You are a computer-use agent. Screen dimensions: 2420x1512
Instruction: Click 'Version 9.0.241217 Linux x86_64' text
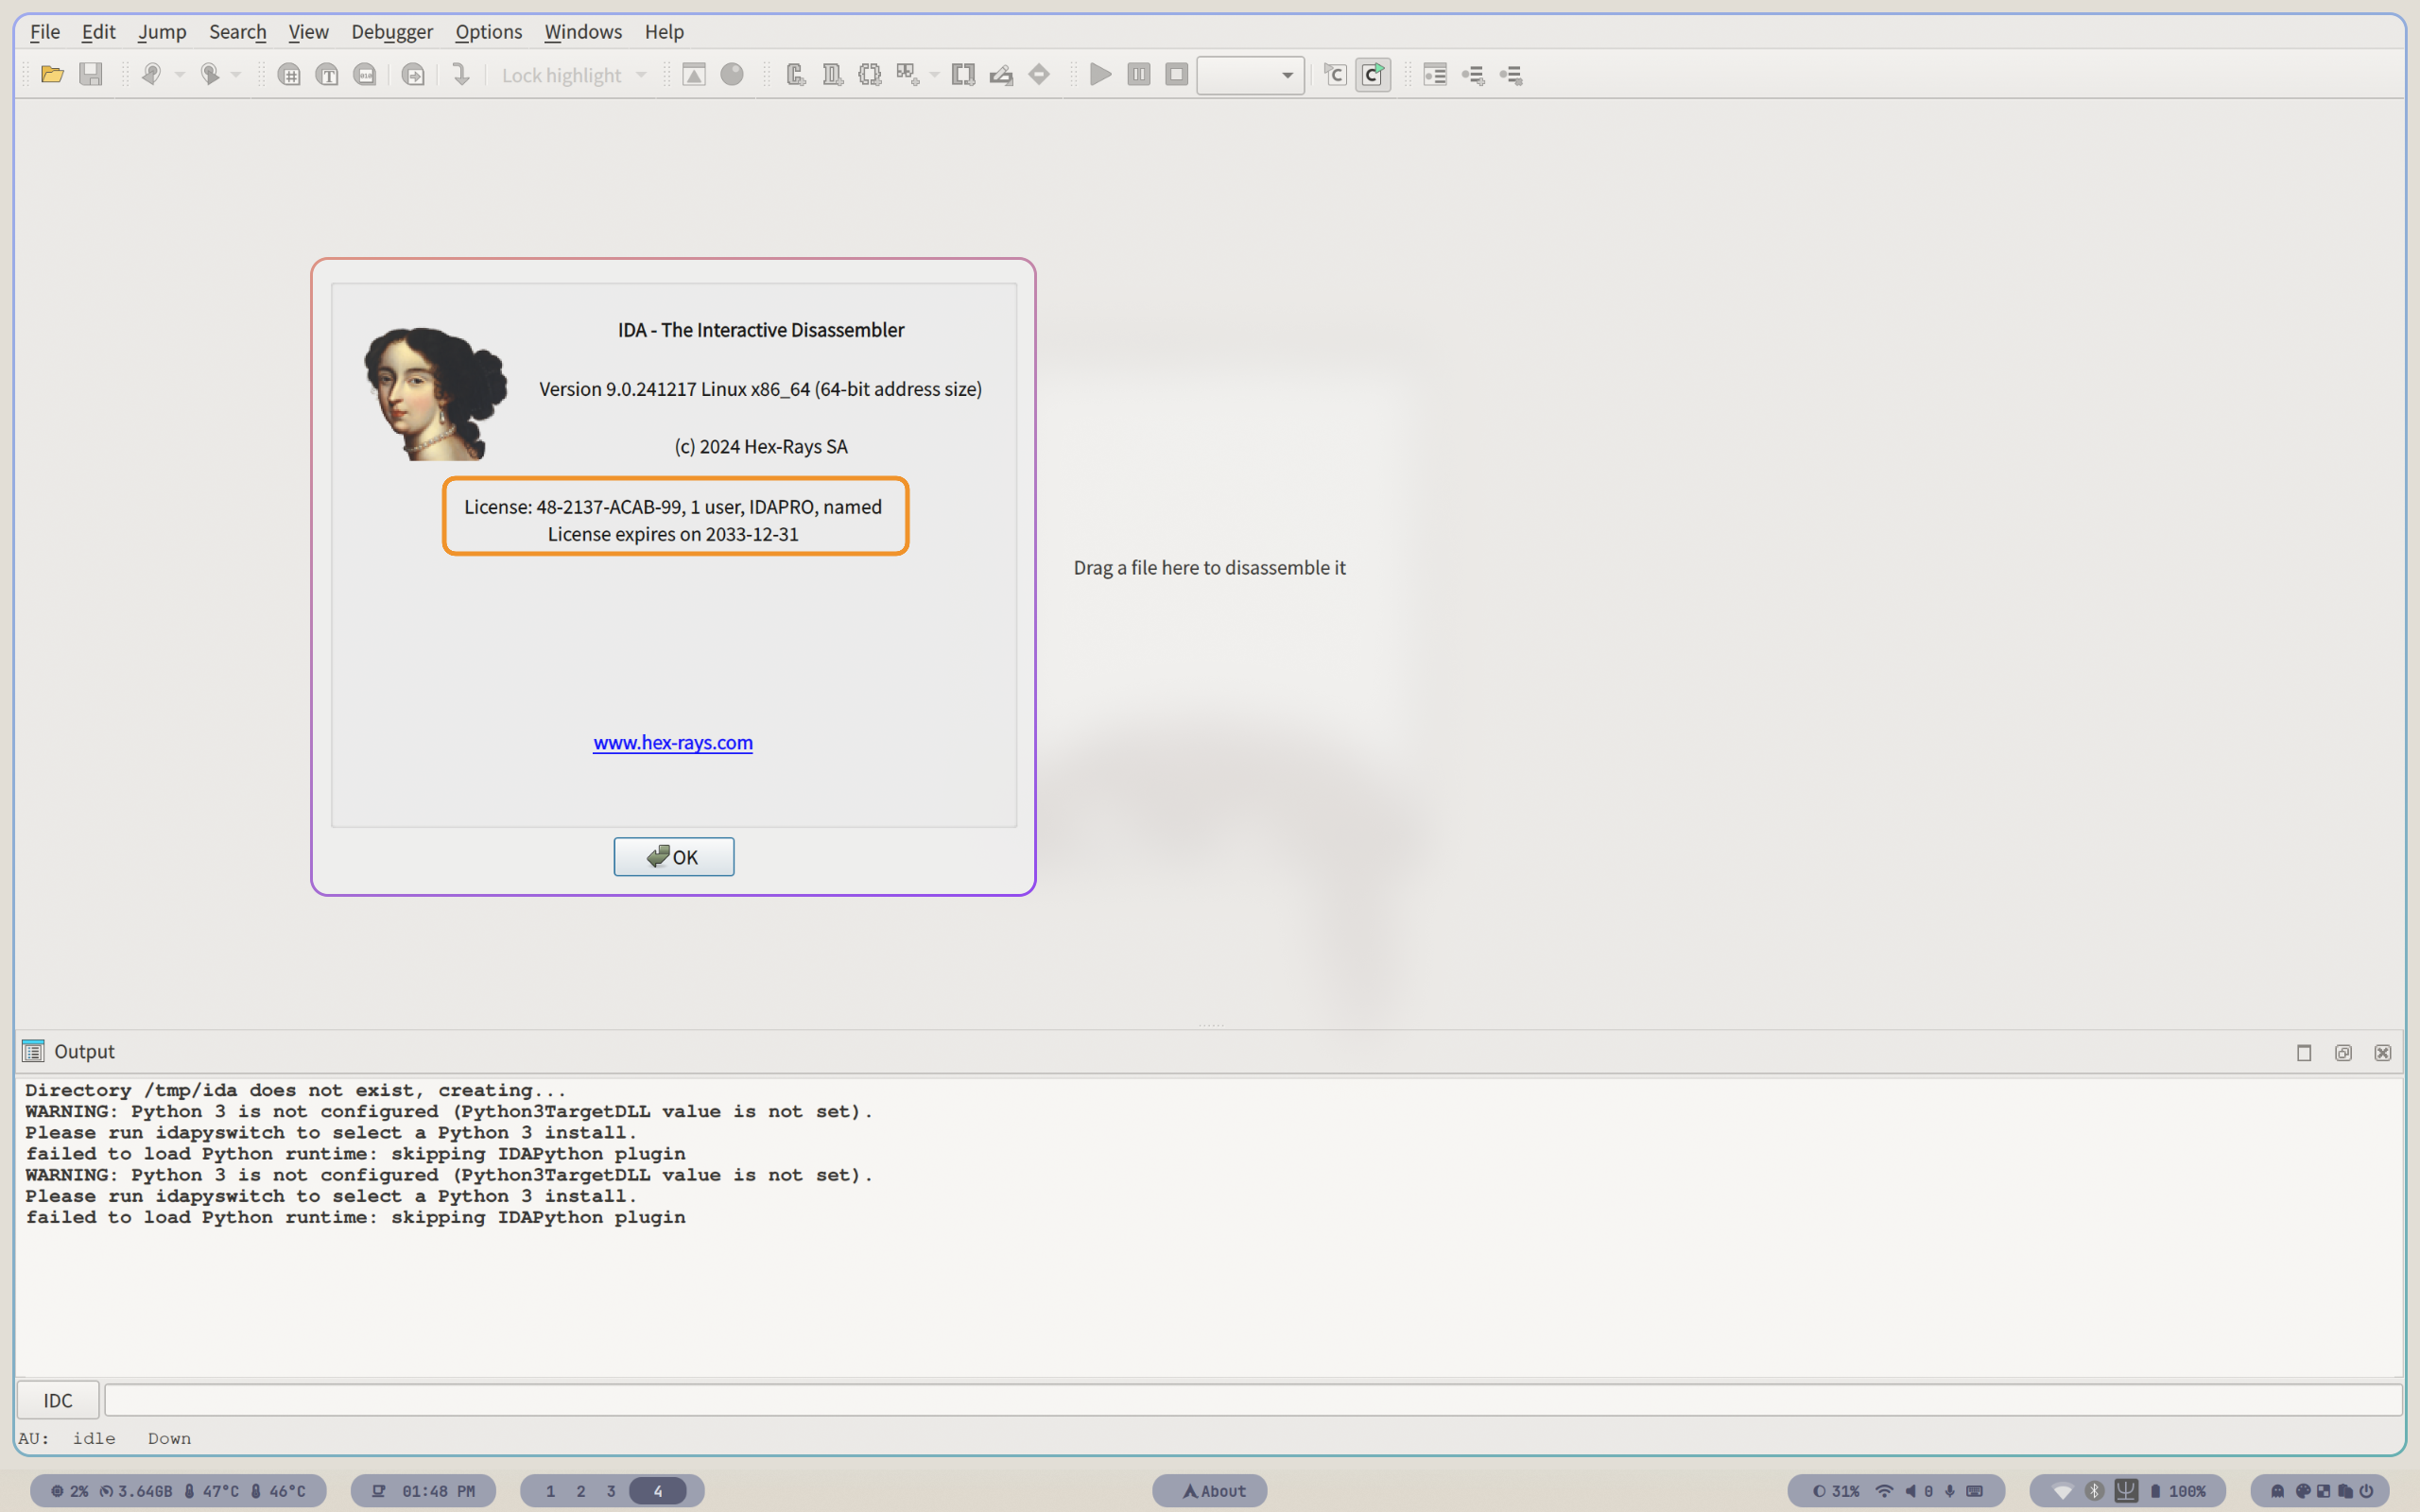click(x=674, y=388)
